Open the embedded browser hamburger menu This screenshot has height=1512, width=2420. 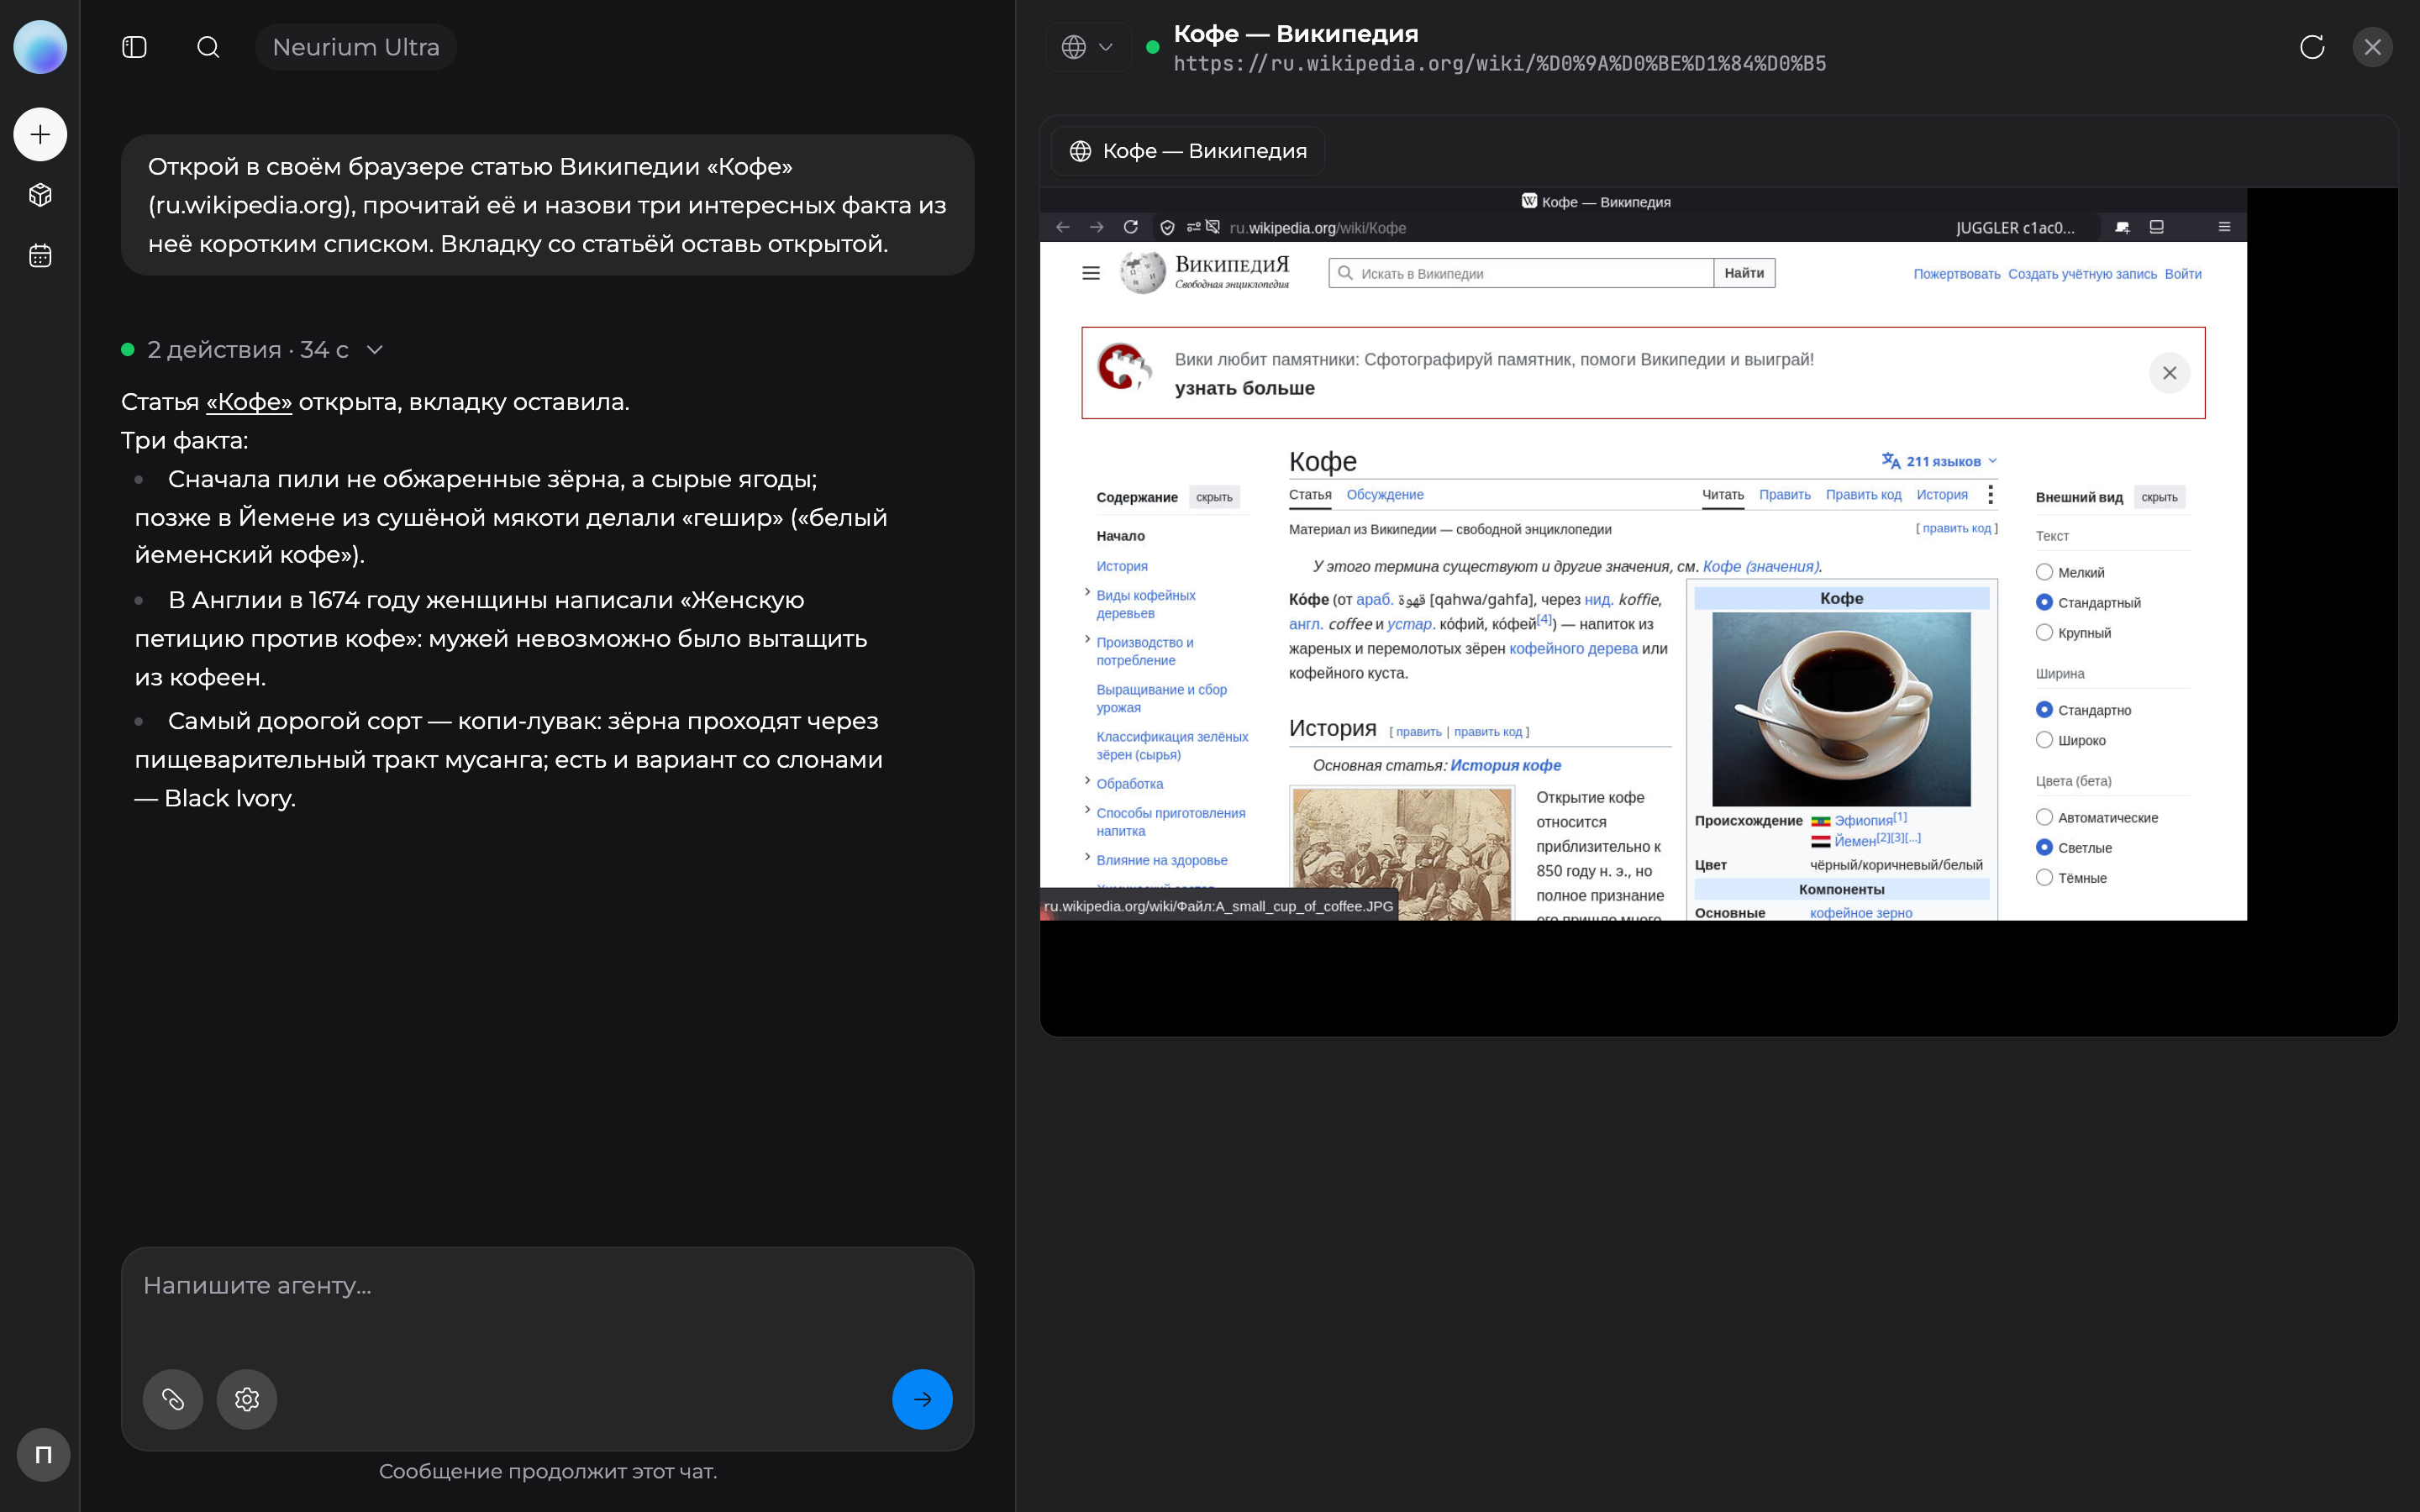[2225, 228]
